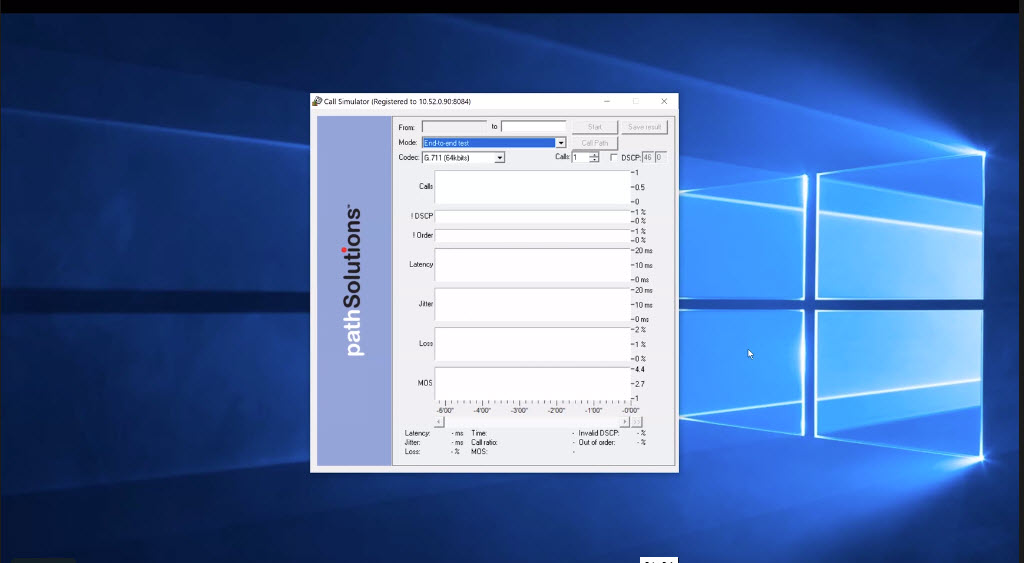Increase Calls count with the up arrow
Image resolution: width=1024 pixels, height=563 pixels.
594,154
